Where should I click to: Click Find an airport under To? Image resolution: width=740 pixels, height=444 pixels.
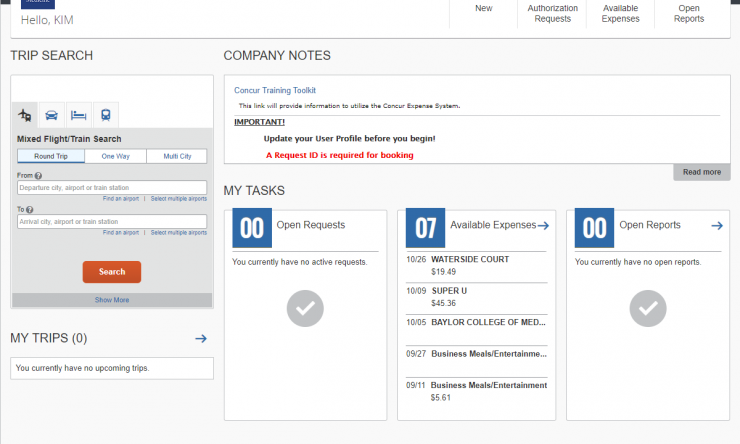click(x=121, y=233)
